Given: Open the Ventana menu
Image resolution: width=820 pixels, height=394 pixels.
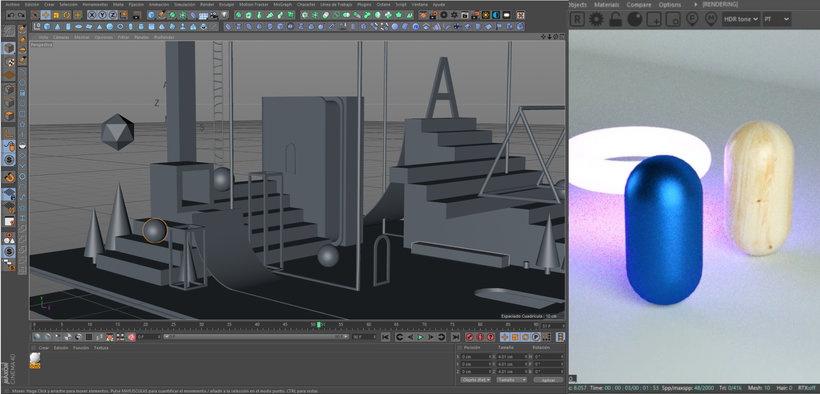Looking at the screenshot, I should [419, 4].
